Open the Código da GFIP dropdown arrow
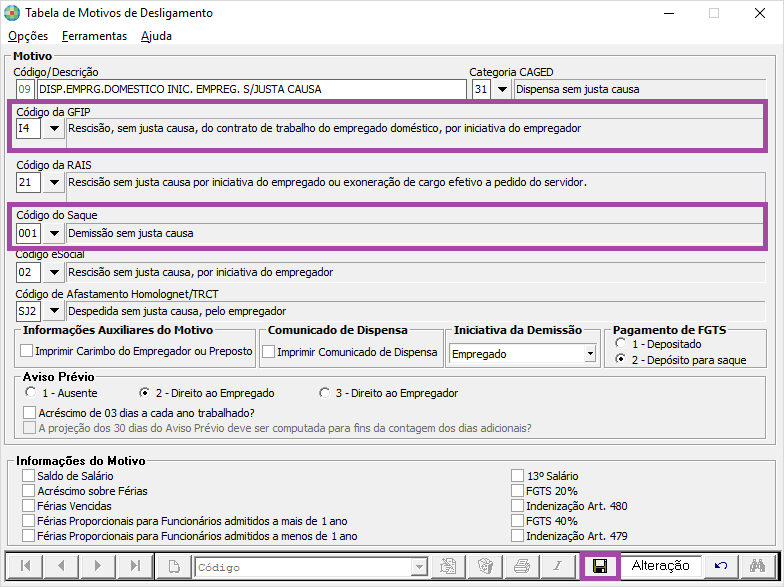 [54, 128]
